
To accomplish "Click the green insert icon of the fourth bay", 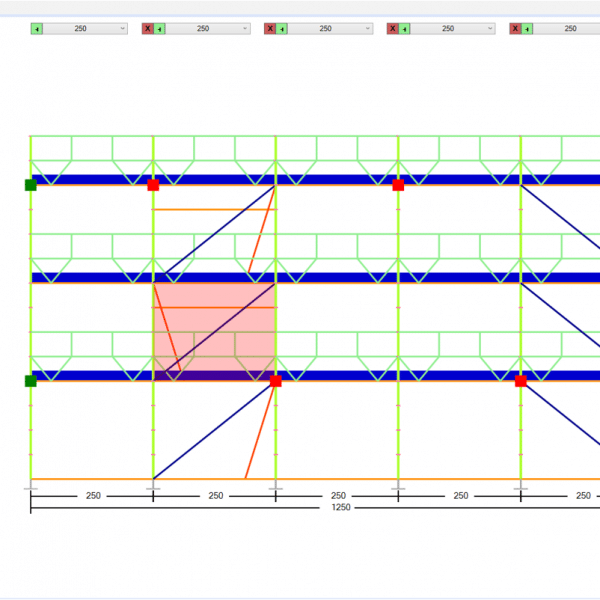I will click(404, 29).
